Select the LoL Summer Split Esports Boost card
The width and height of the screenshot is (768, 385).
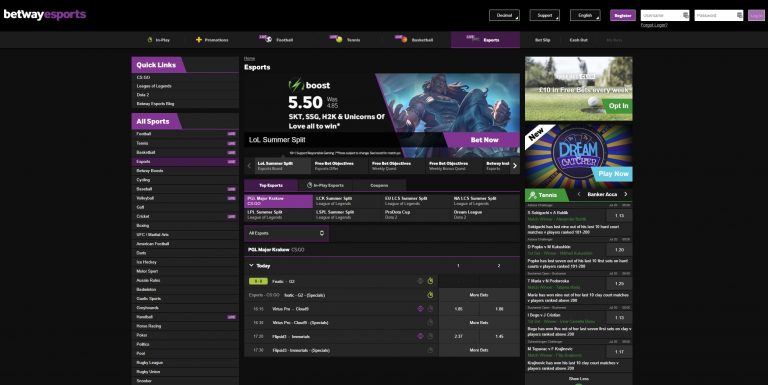(282, 166)
